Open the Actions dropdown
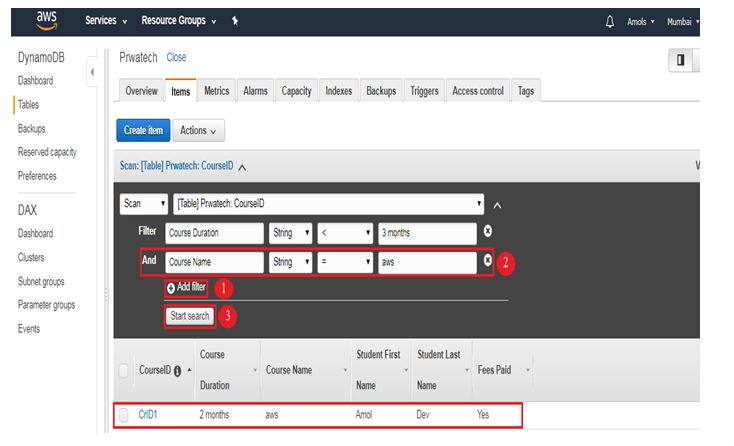The image size is (734, 446). click(x=198, y=130)
